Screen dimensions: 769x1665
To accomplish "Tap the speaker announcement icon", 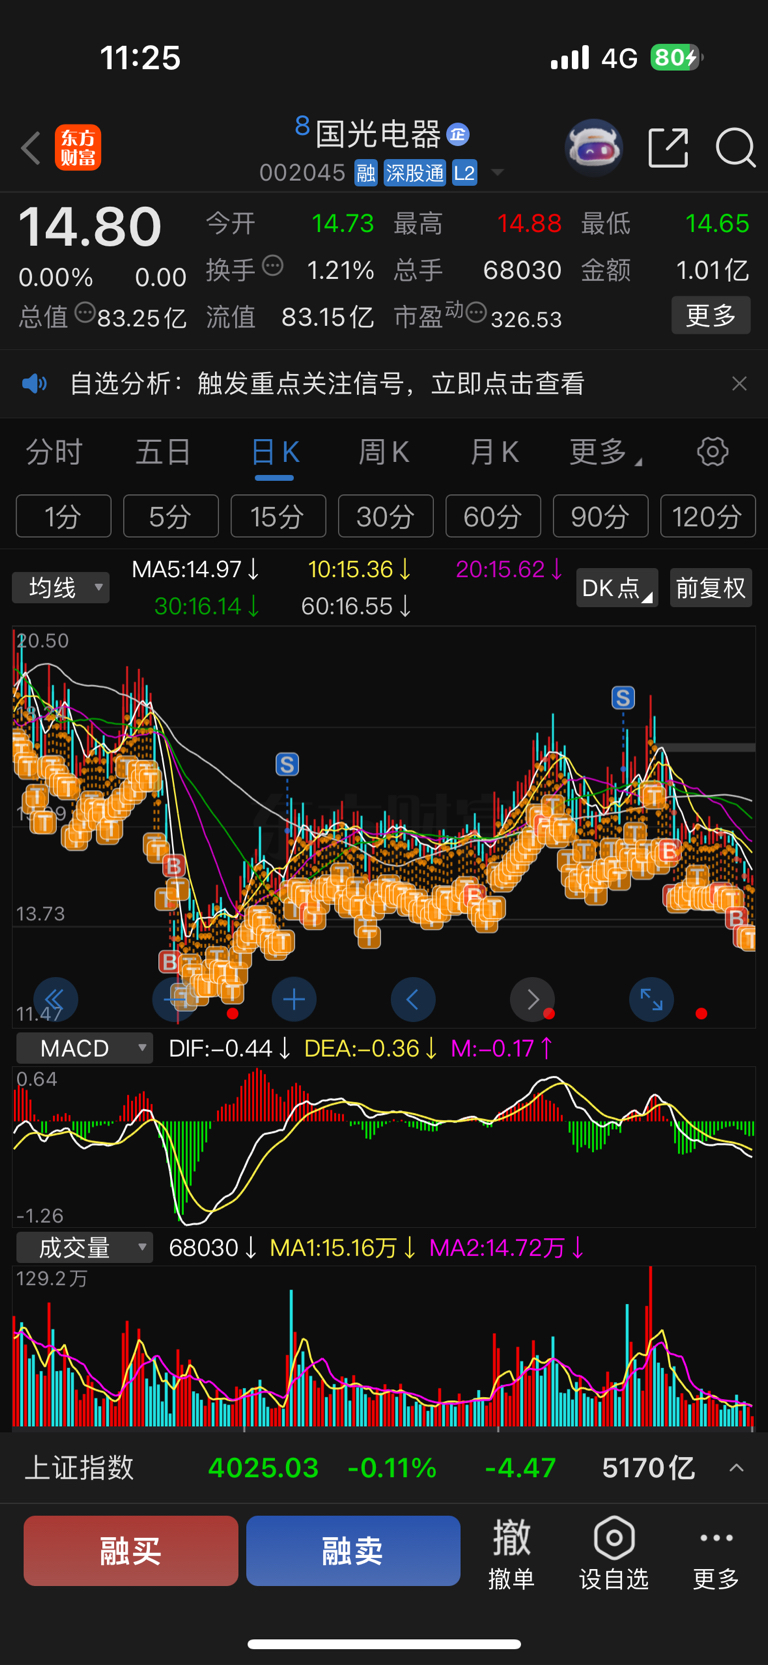I will tap(35, 384).
